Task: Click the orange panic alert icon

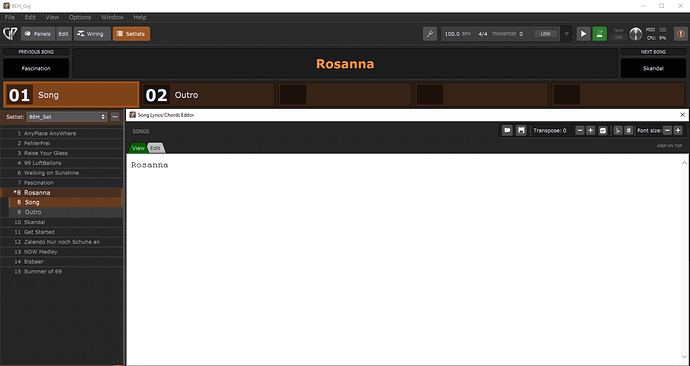Action: click(x=680, y=34)
